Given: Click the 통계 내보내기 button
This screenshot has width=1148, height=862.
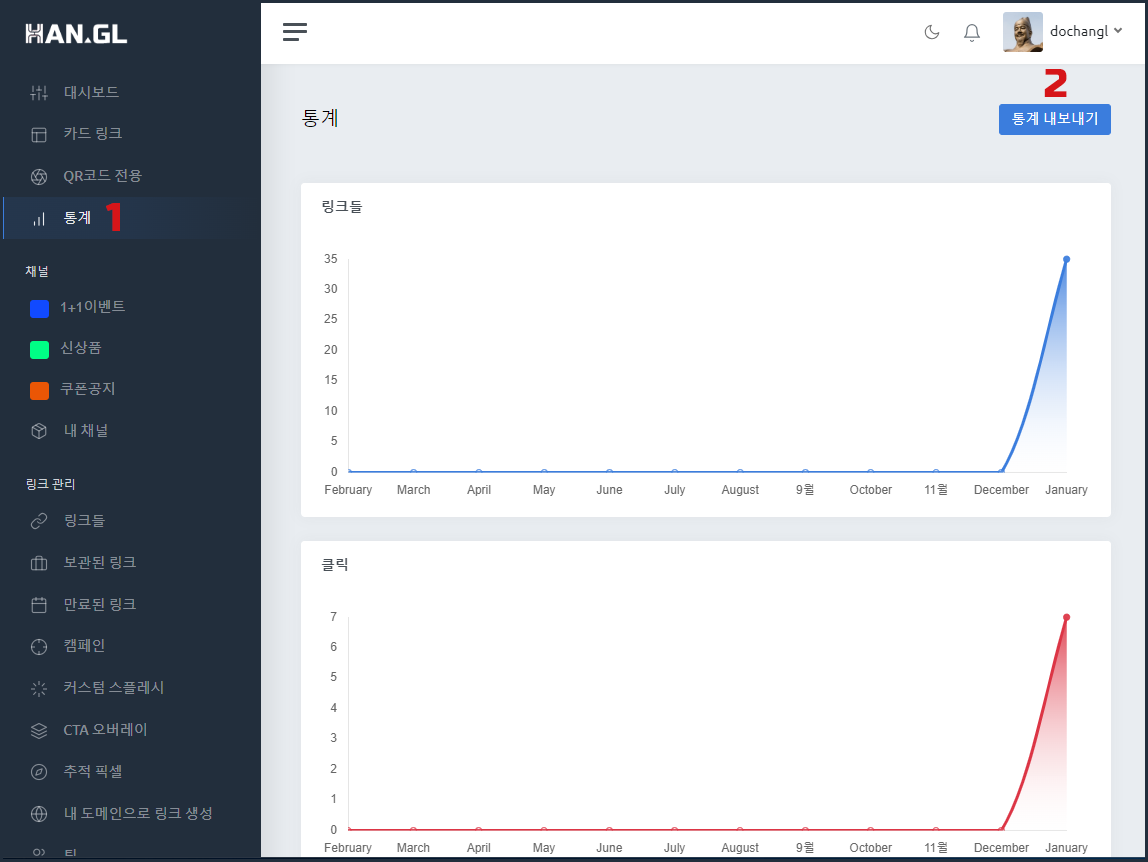Looking at the screenshot, I should pos(1054,119).
